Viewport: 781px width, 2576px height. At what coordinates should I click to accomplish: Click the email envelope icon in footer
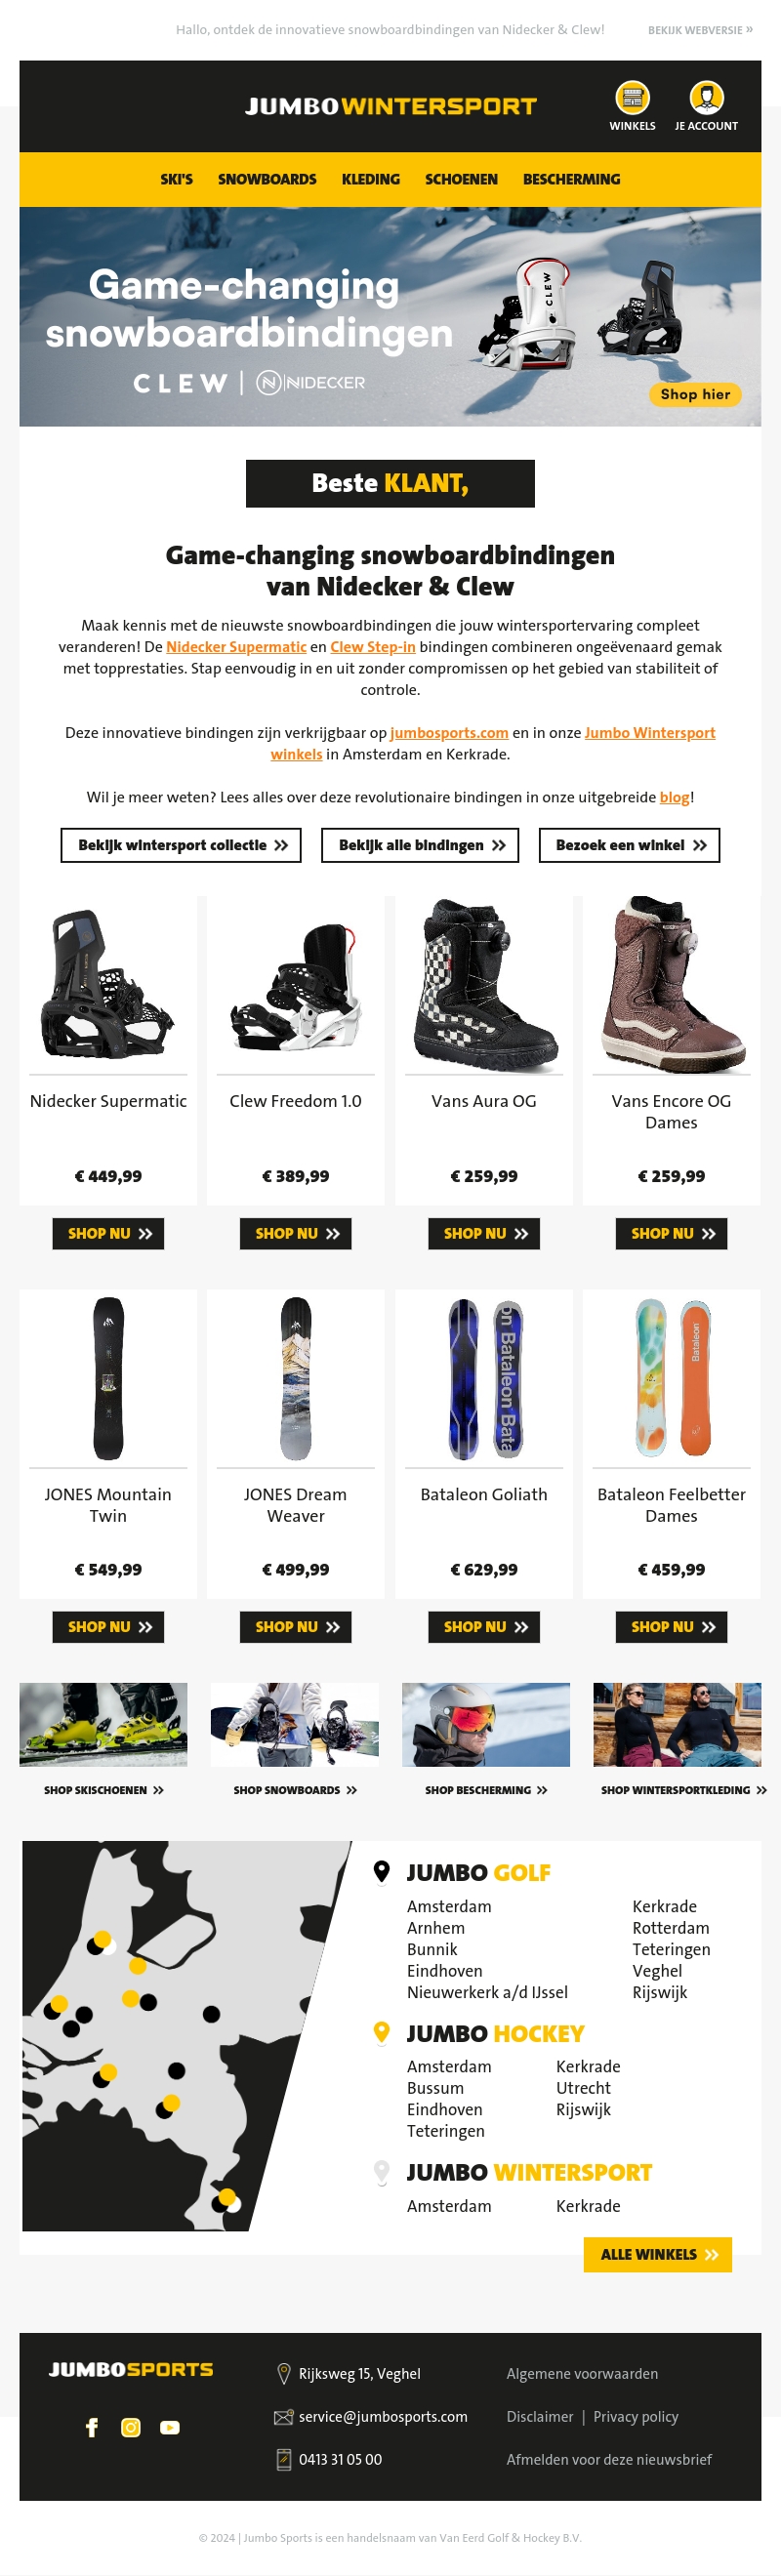coord(283,2417)
